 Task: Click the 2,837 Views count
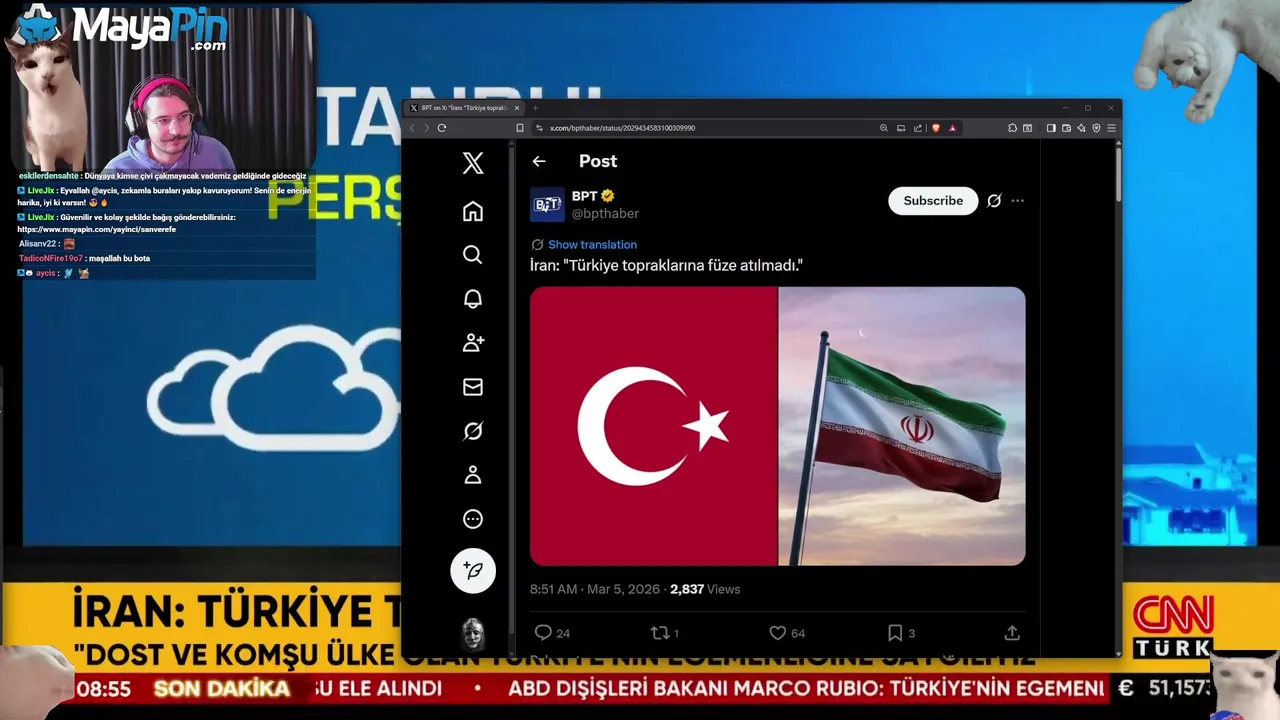(705, 590)
